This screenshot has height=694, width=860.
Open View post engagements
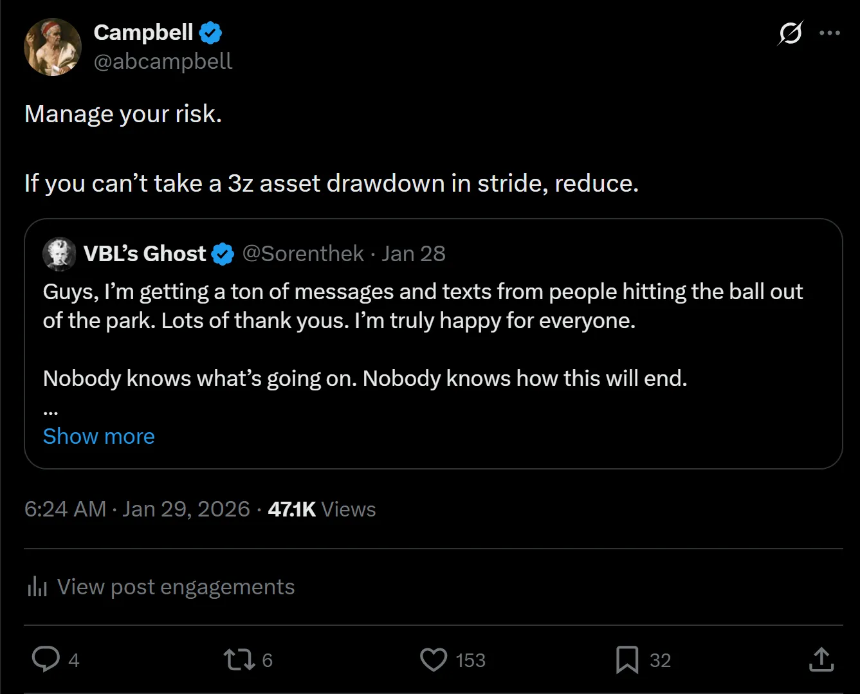coord(175,587)
